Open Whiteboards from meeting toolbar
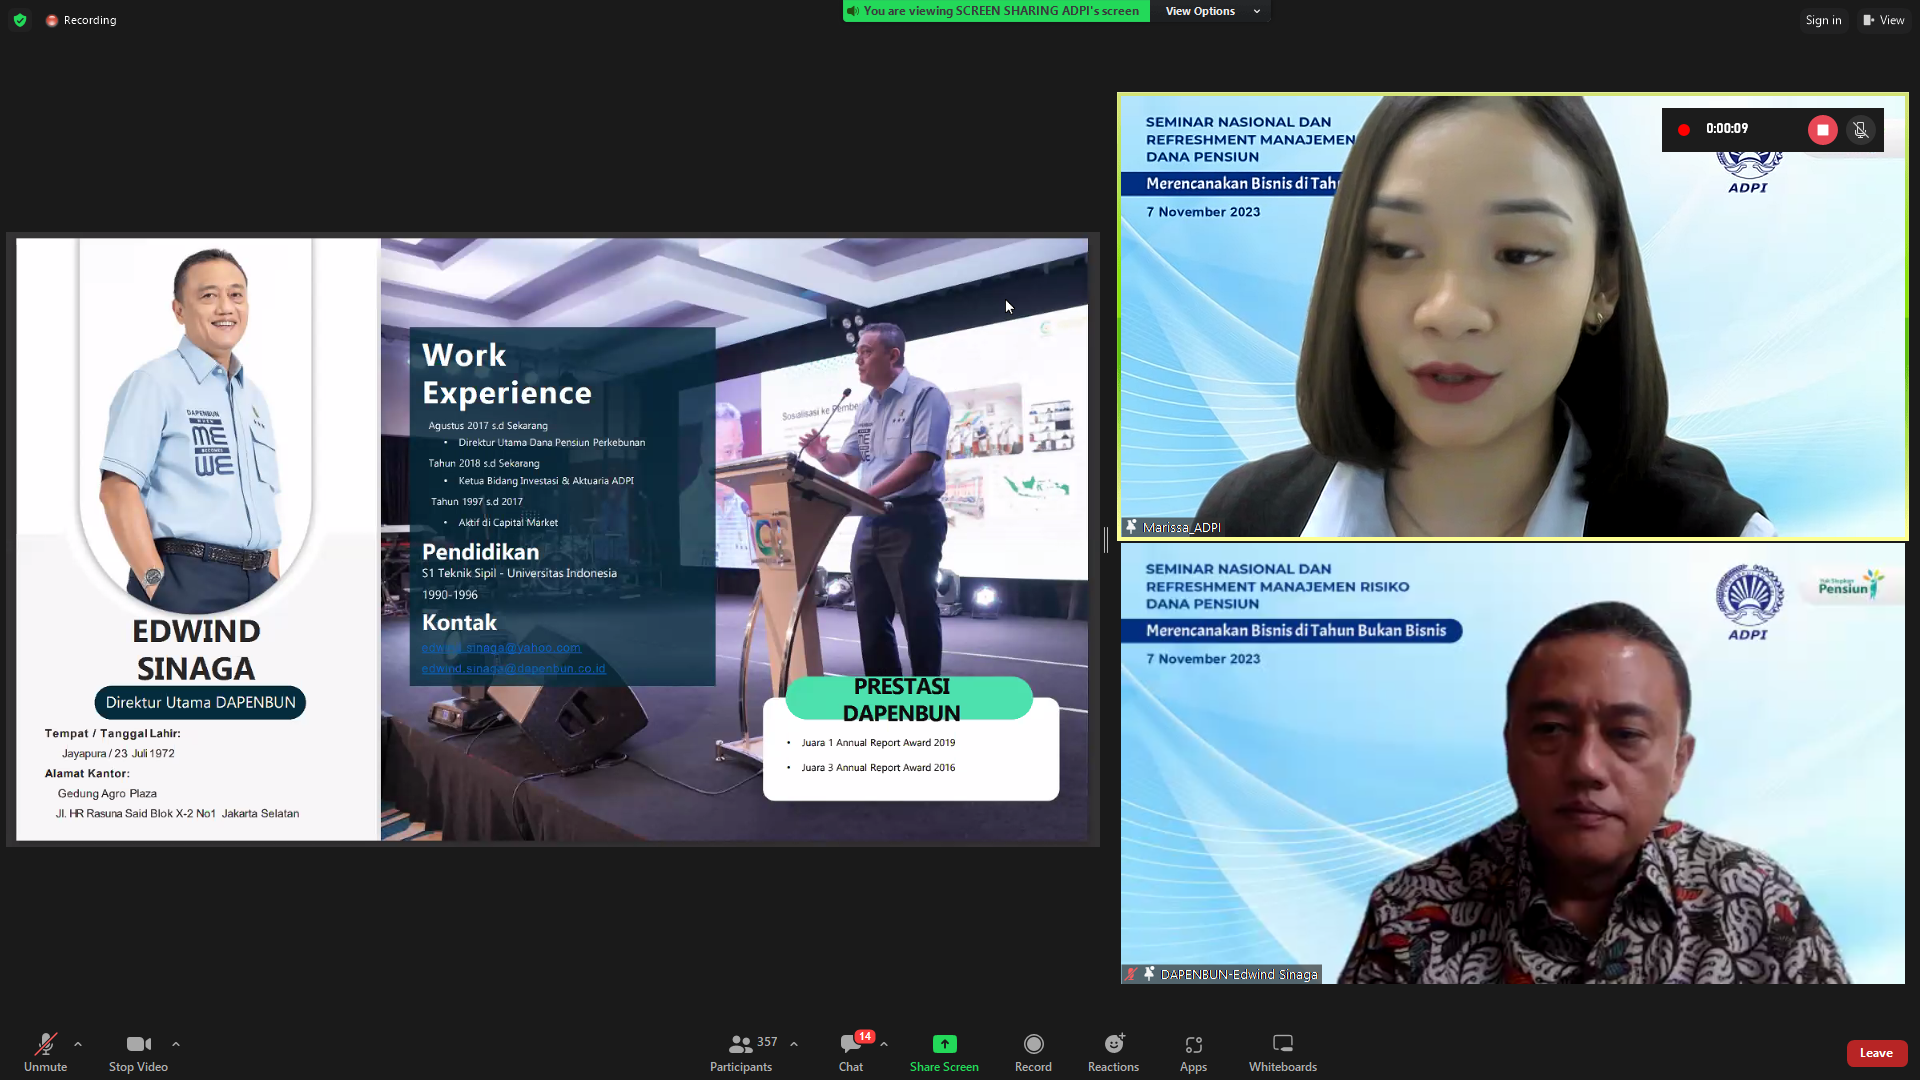The height and width of the screenshot is (1080, 1920). (x=1282, y=1044)
